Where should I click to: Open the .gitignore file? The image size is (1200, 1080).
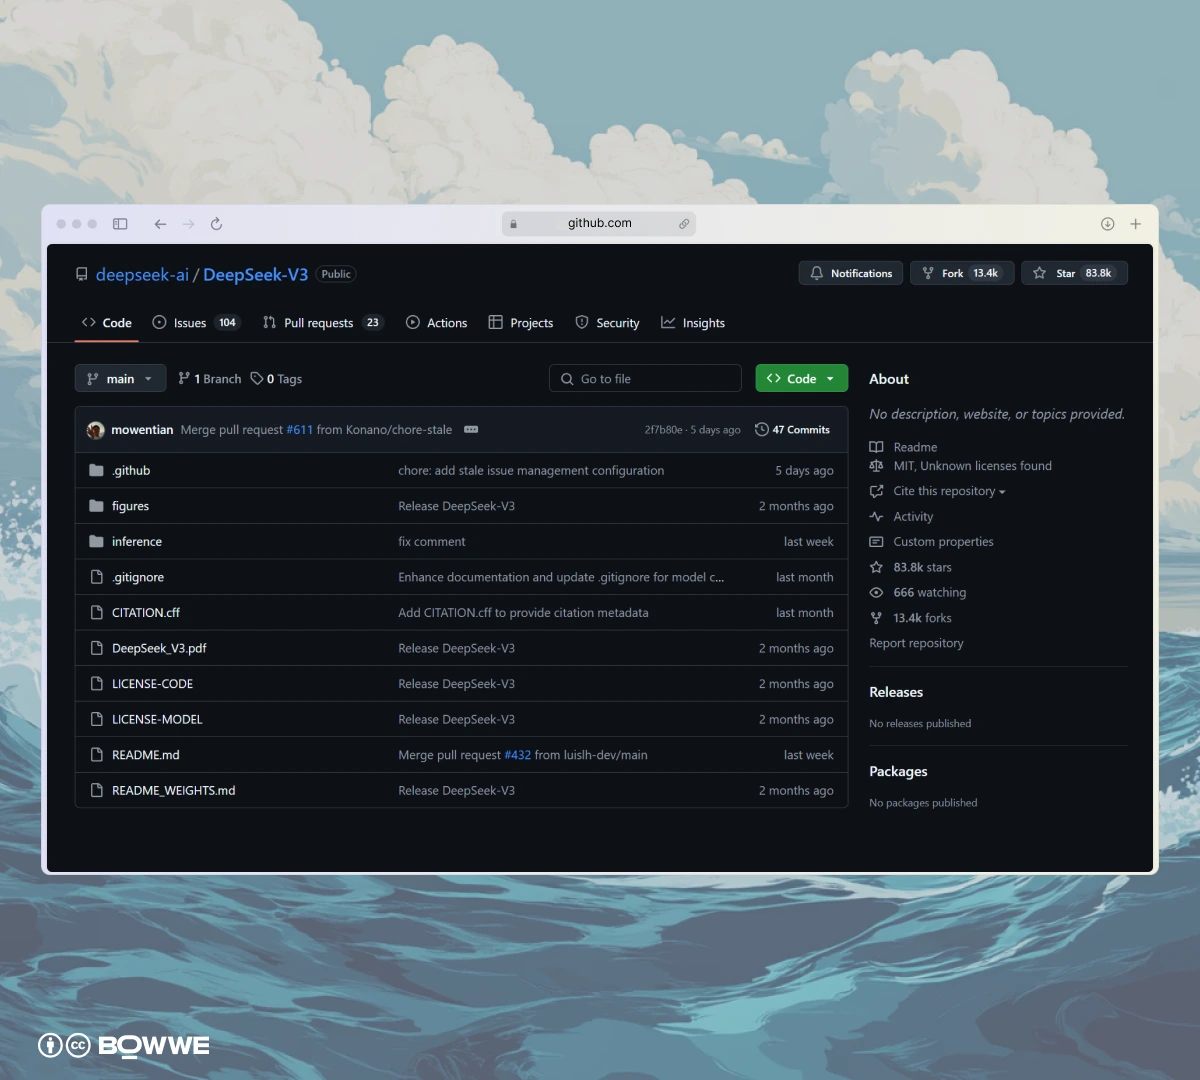click(138, 577)
